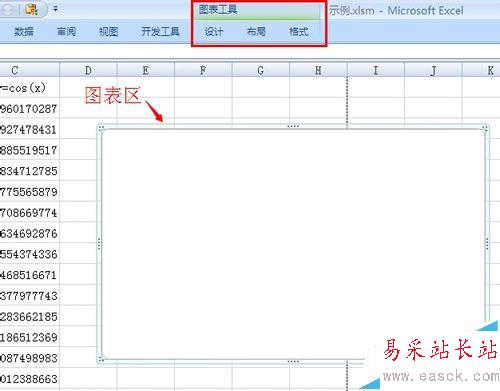Open the 审阅 ribbon tab
The height and width of the screenshot is (391, 500).
pyautogui.click(x=66, y=32)
